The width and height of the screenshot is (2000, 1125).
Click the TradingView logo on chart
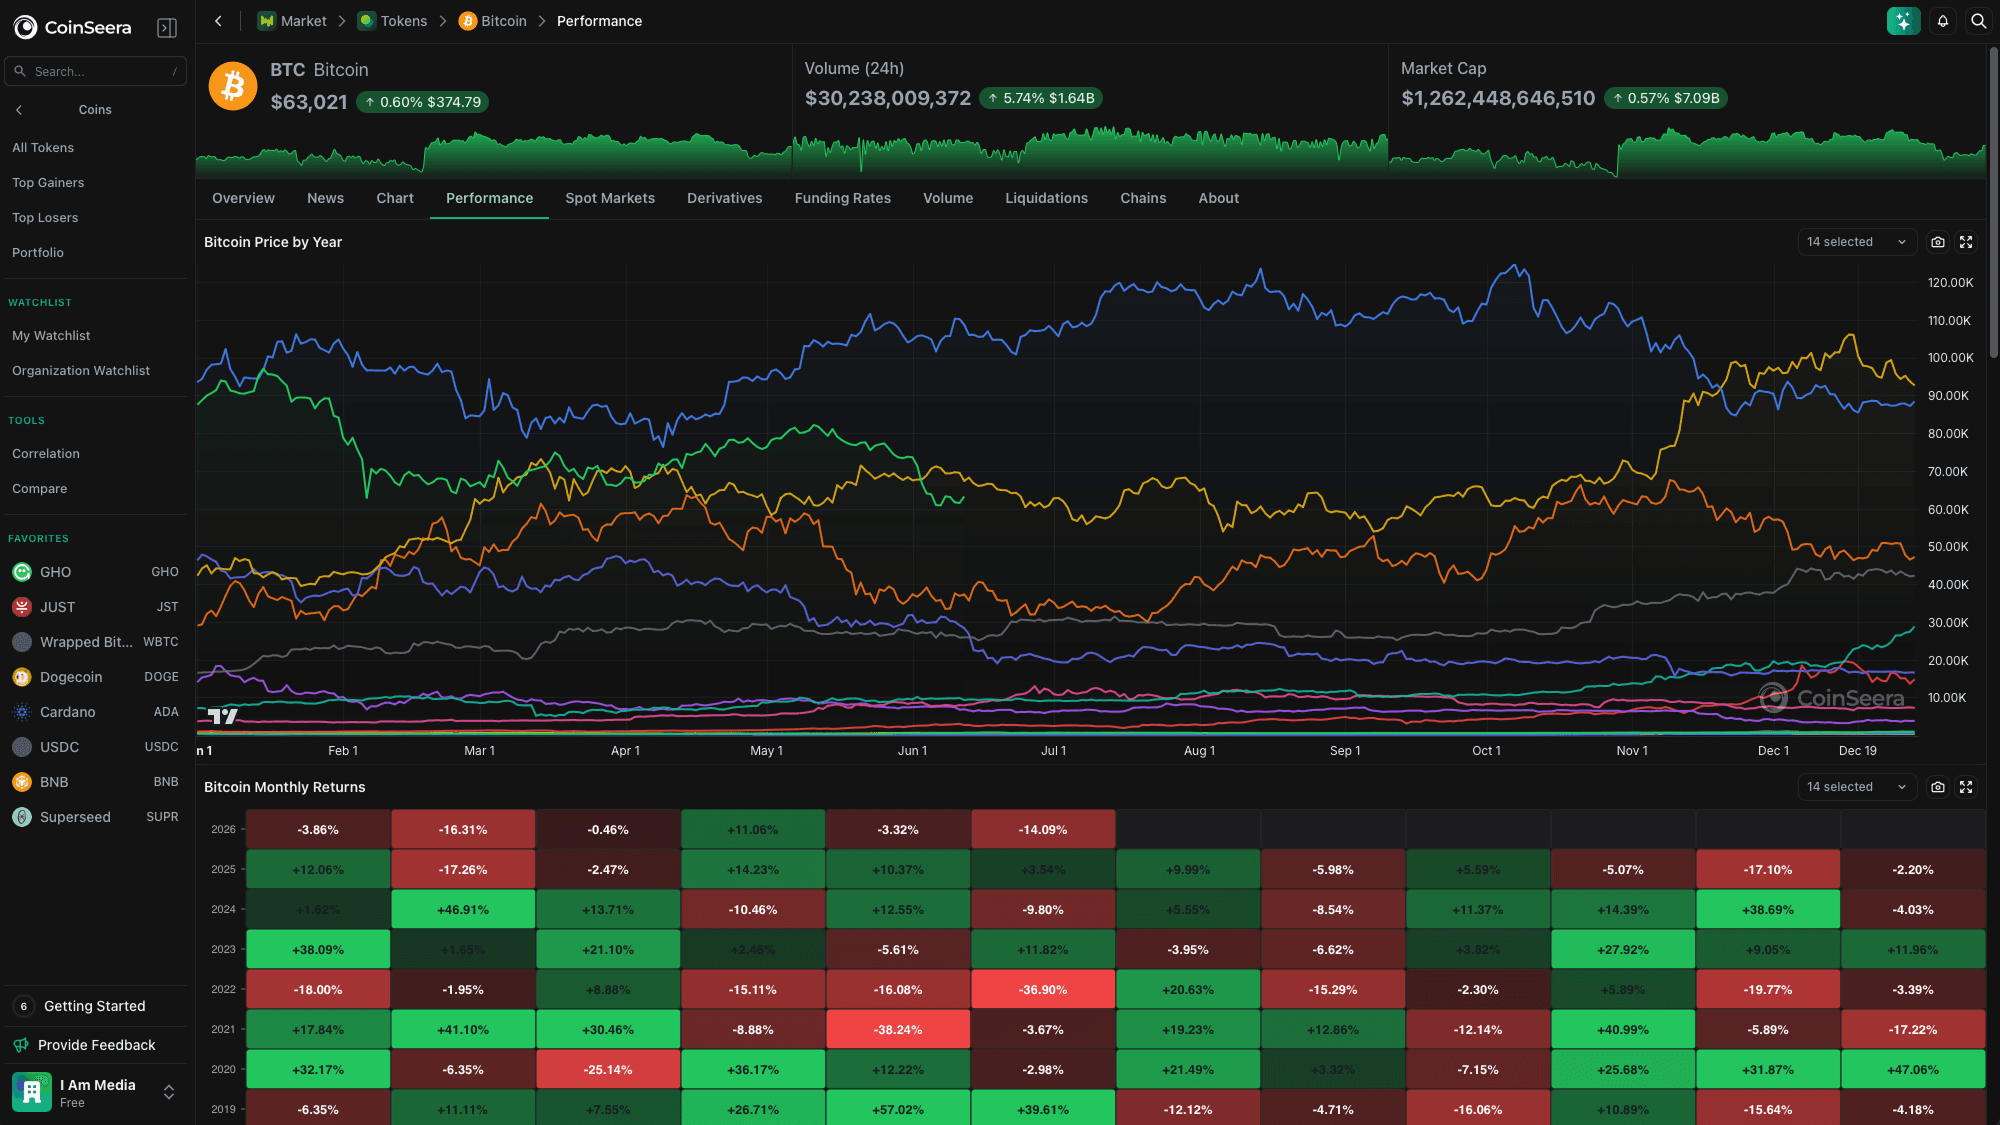tap(222, 716)
